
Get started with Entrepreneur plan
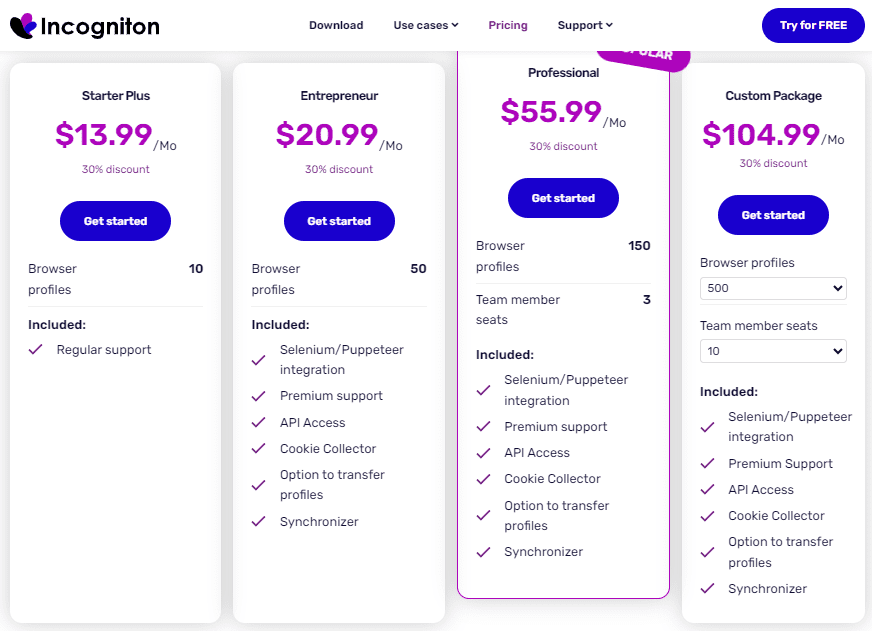(339, 221)
